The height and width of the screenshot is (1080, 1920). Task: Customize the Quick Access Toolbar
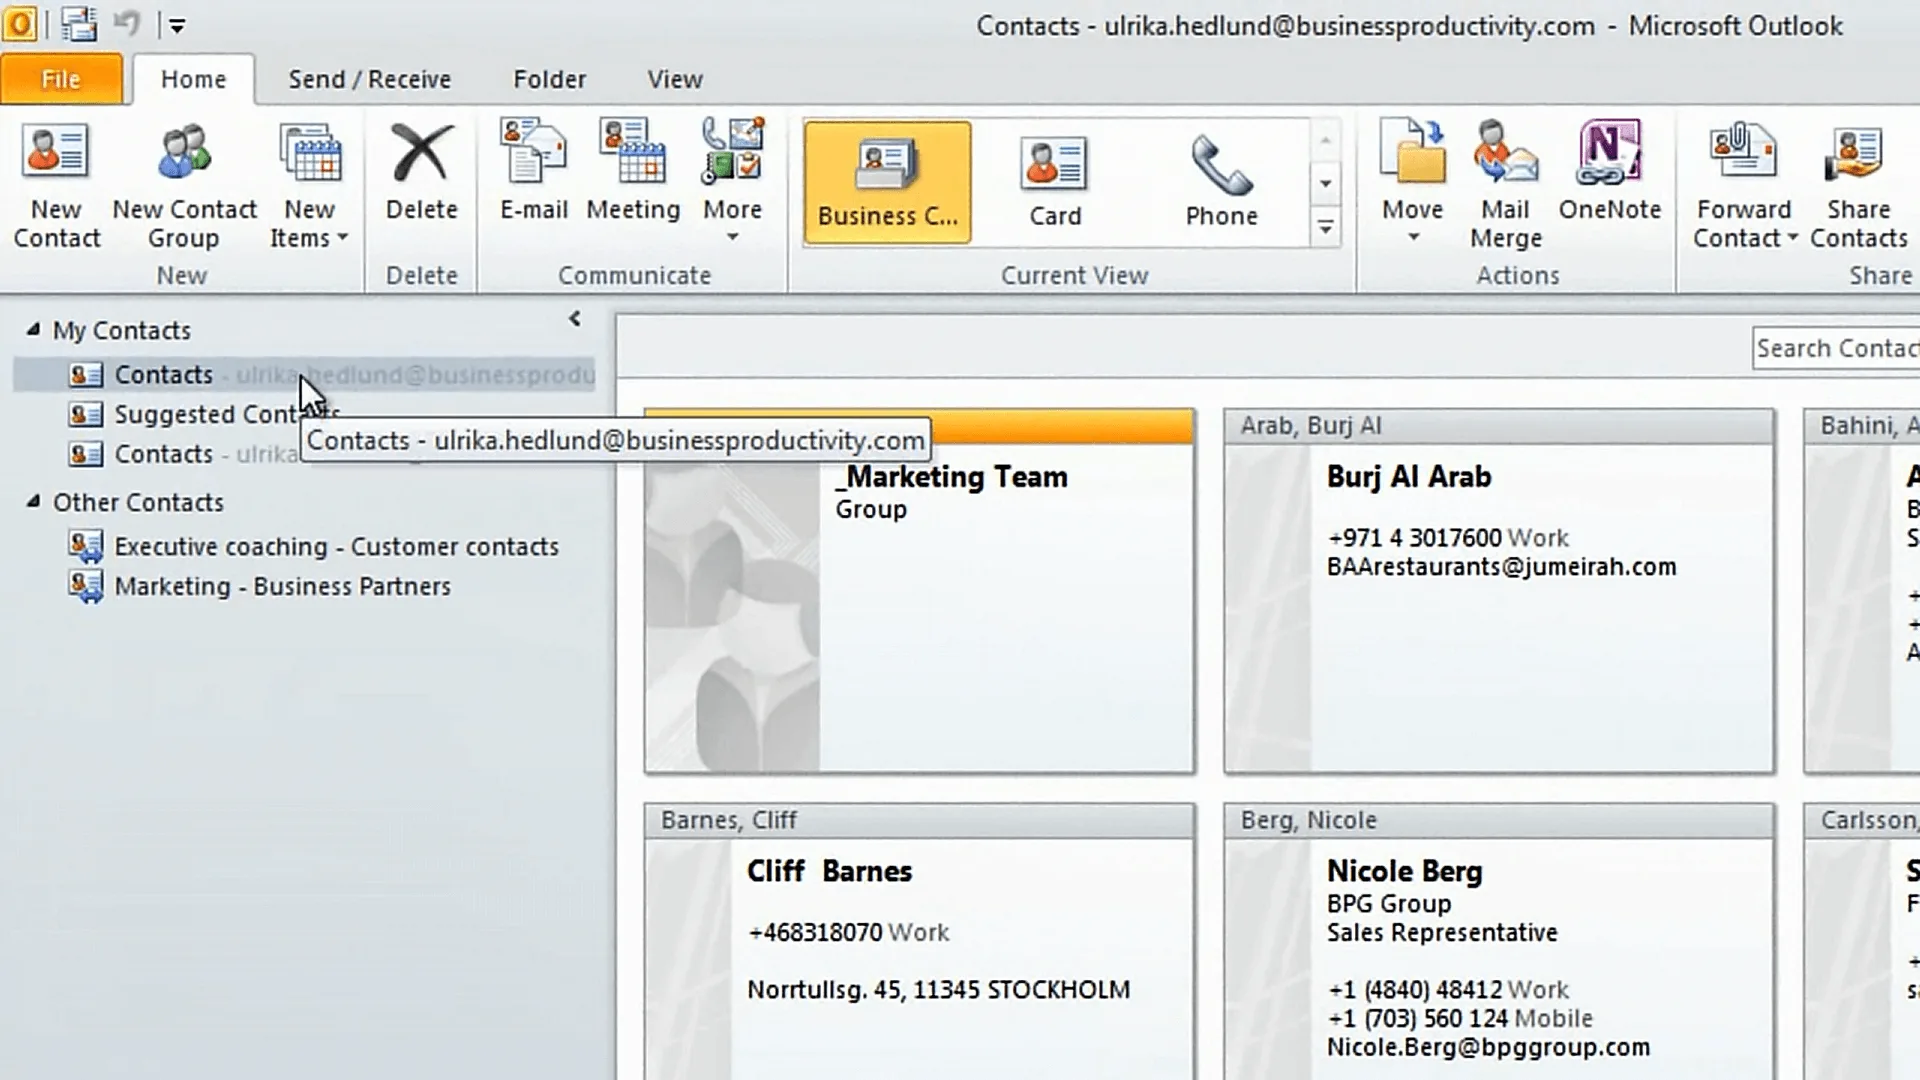tap(177, 26)
